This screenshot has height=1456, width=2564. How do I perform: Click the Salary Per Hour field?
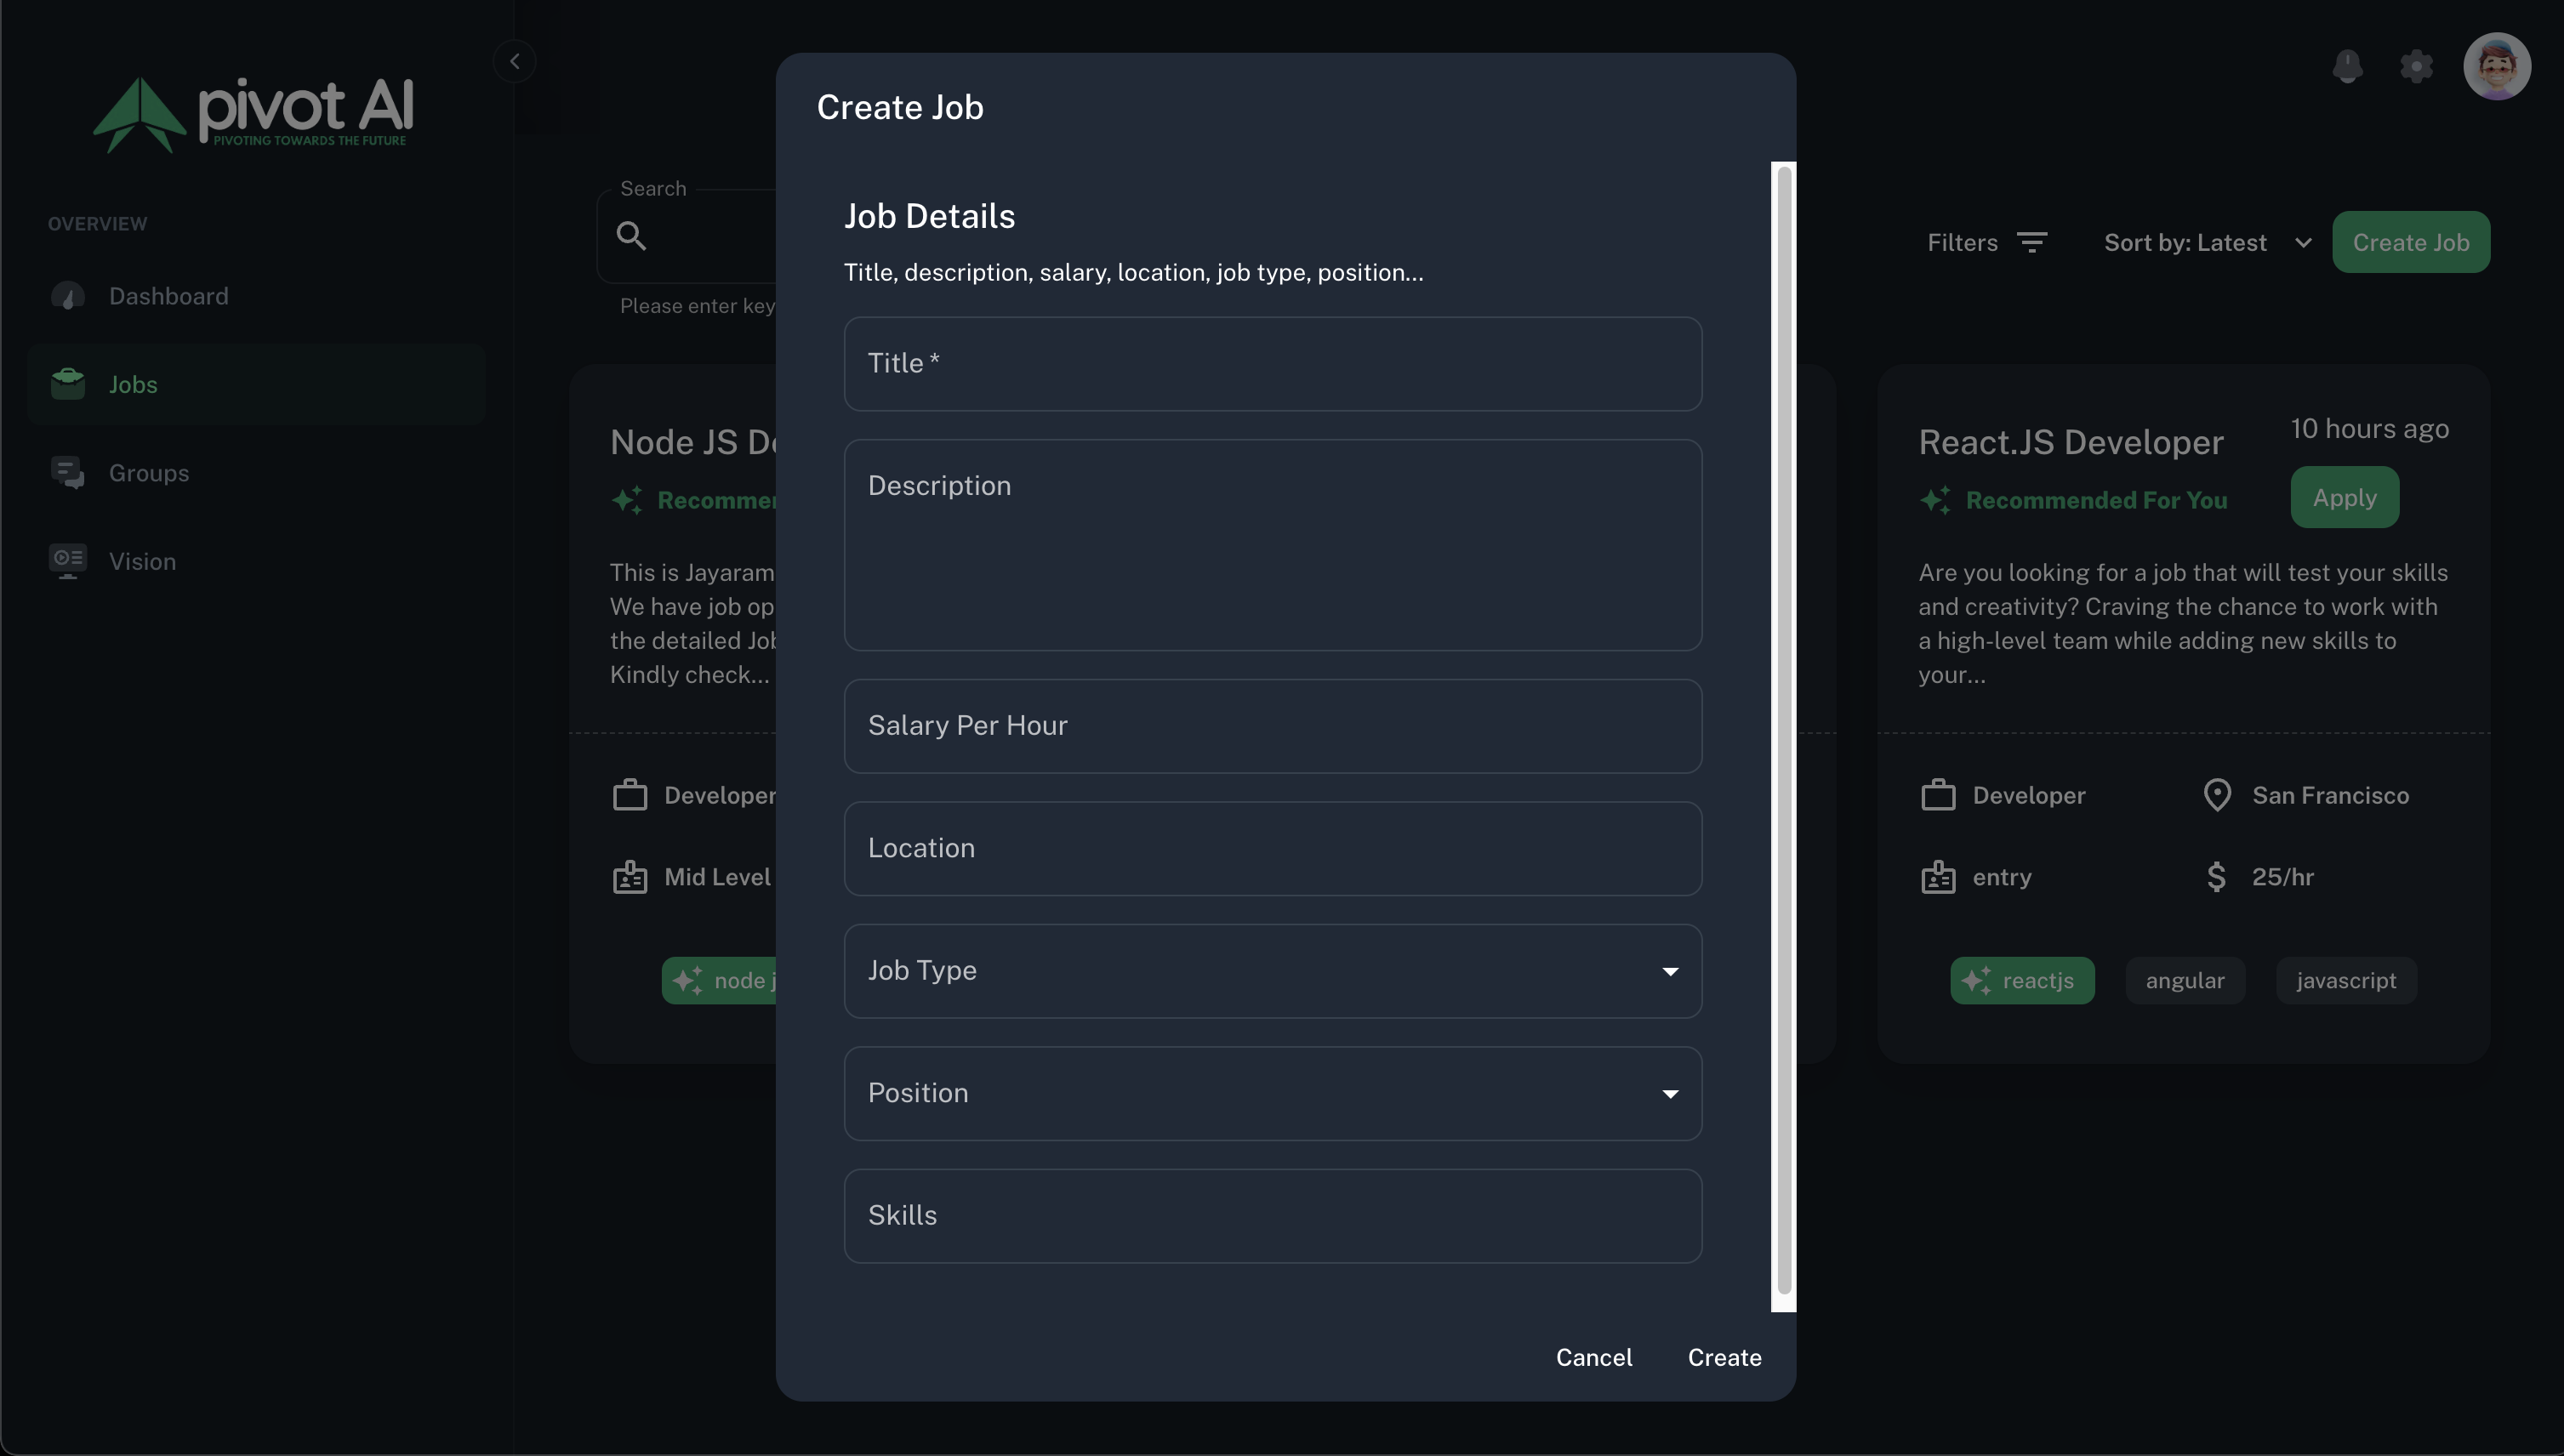point(1272,725)
